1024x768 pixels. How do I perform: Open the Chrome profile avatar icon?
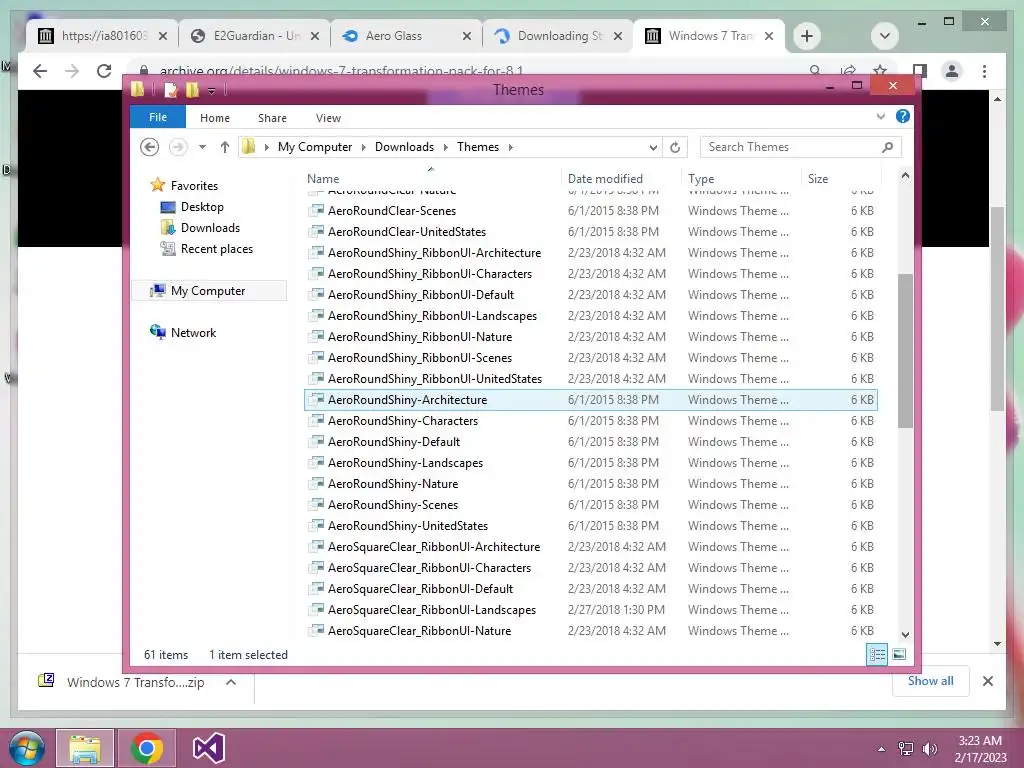click(952, 71)
